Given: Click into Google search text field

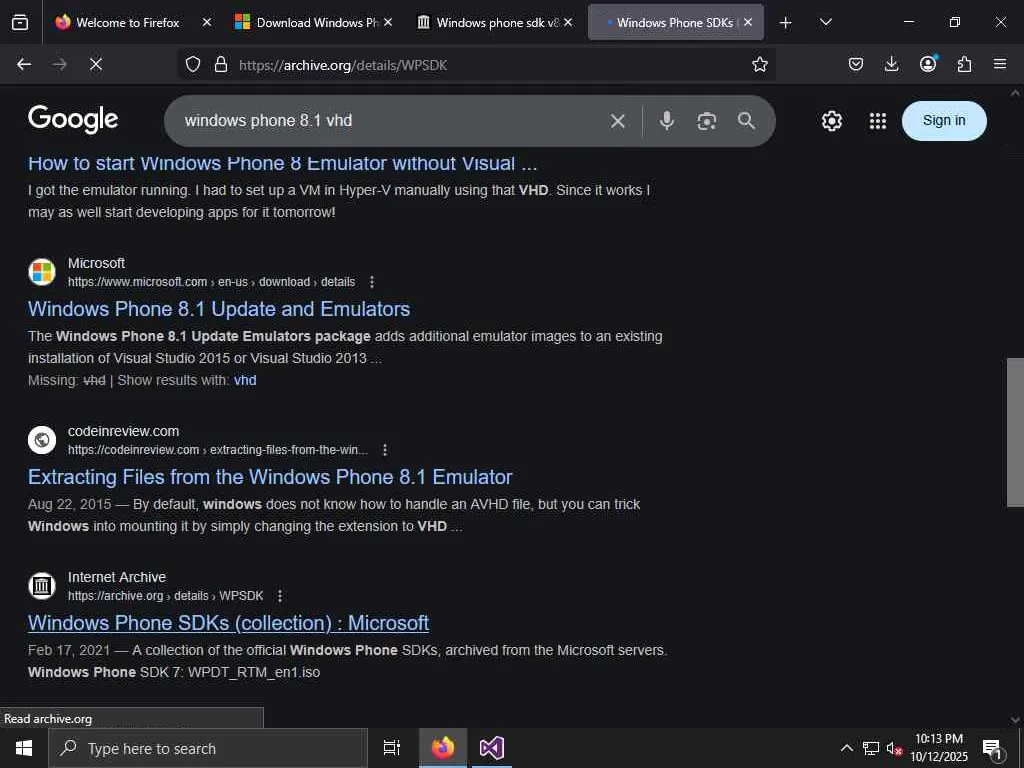Looking at the screenshot, I should click(x=392, y=121).
